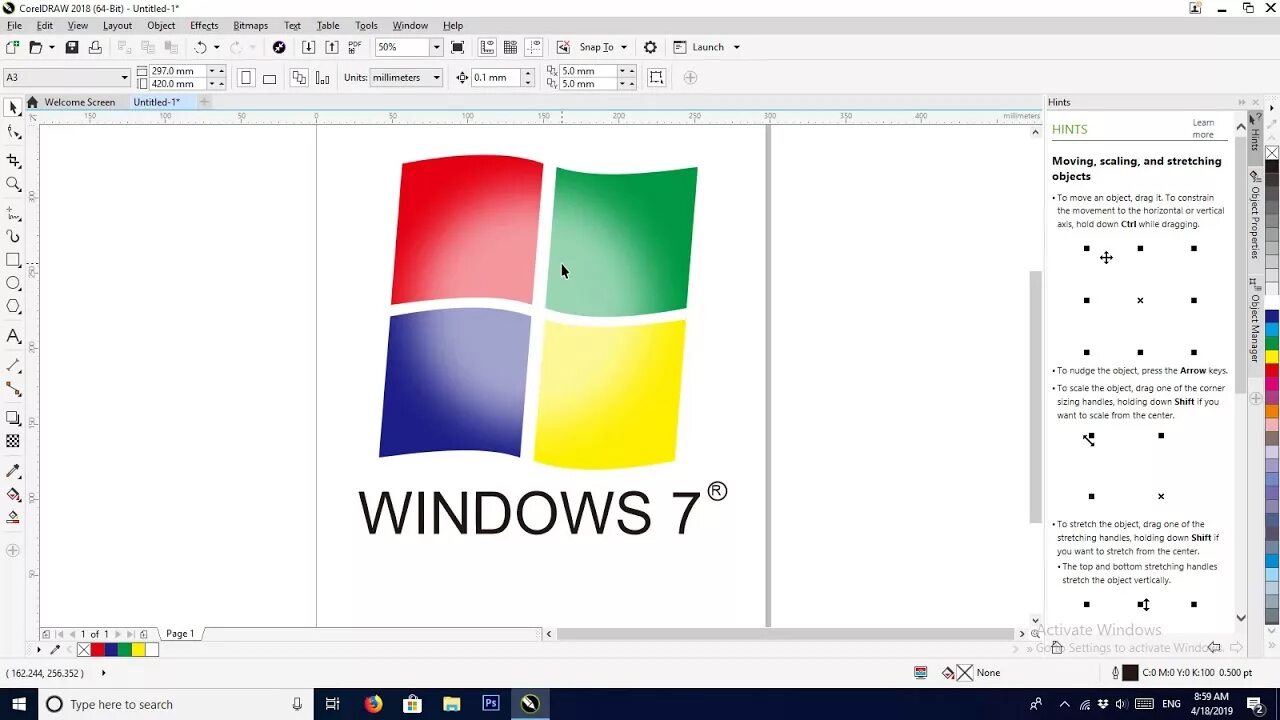Turn off snapping toggle

coord(563,47)
